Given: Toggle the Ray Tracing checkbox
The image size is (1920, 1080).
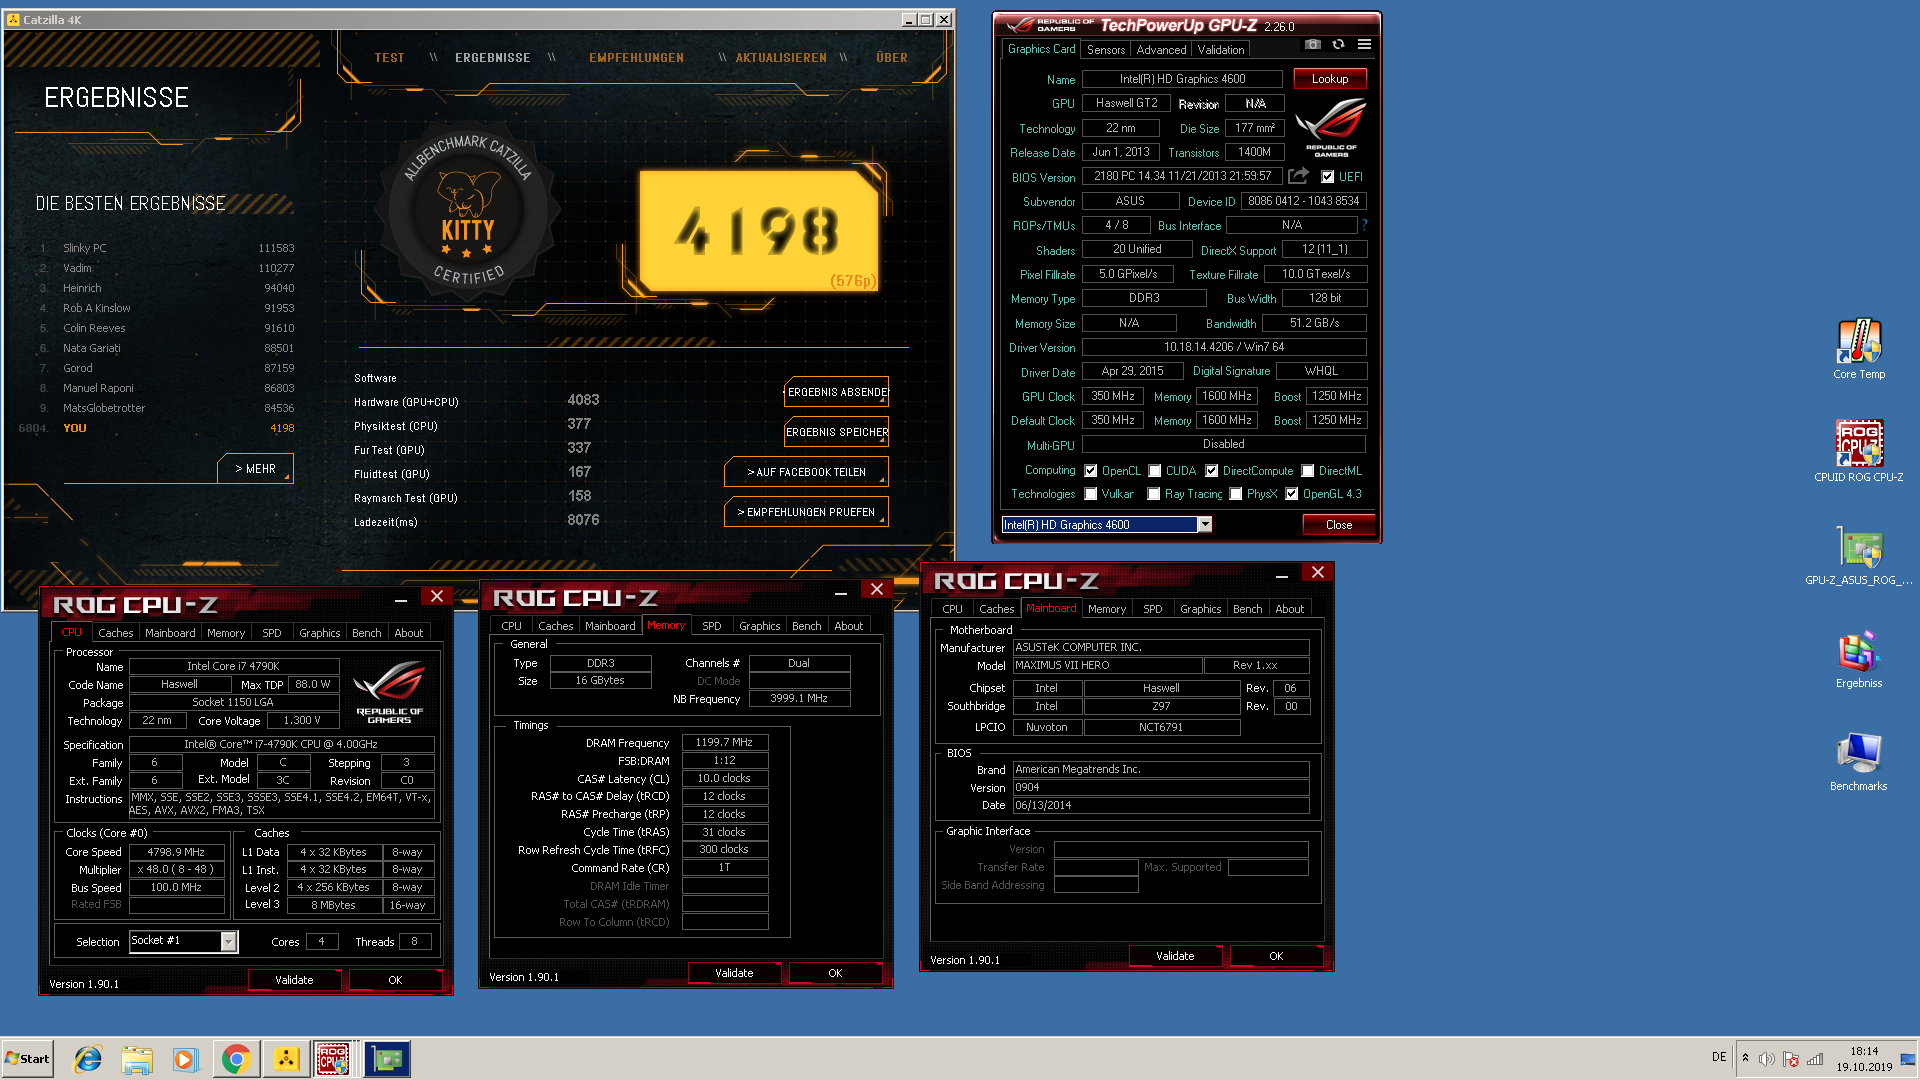Looking at the screenshot, I should [x=1154, y=494].
